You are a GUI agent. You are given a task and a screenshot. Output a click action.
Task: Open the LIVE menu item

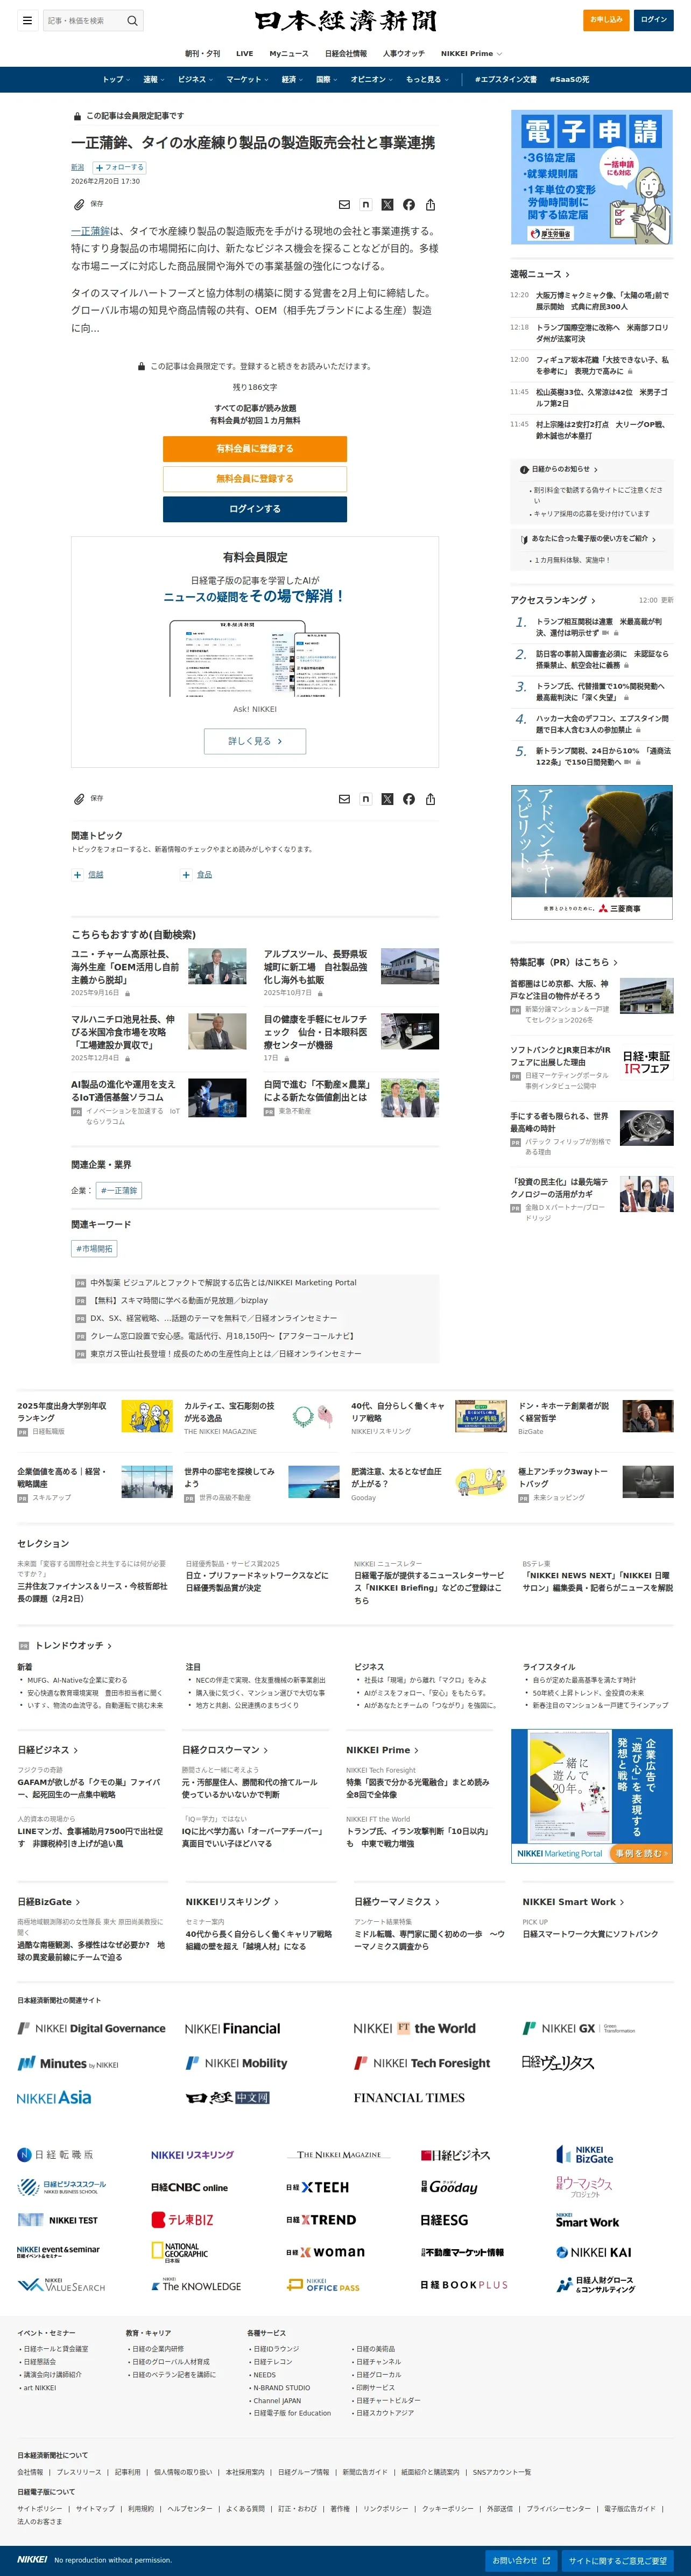pyautogui.click(x=244, y=54)
